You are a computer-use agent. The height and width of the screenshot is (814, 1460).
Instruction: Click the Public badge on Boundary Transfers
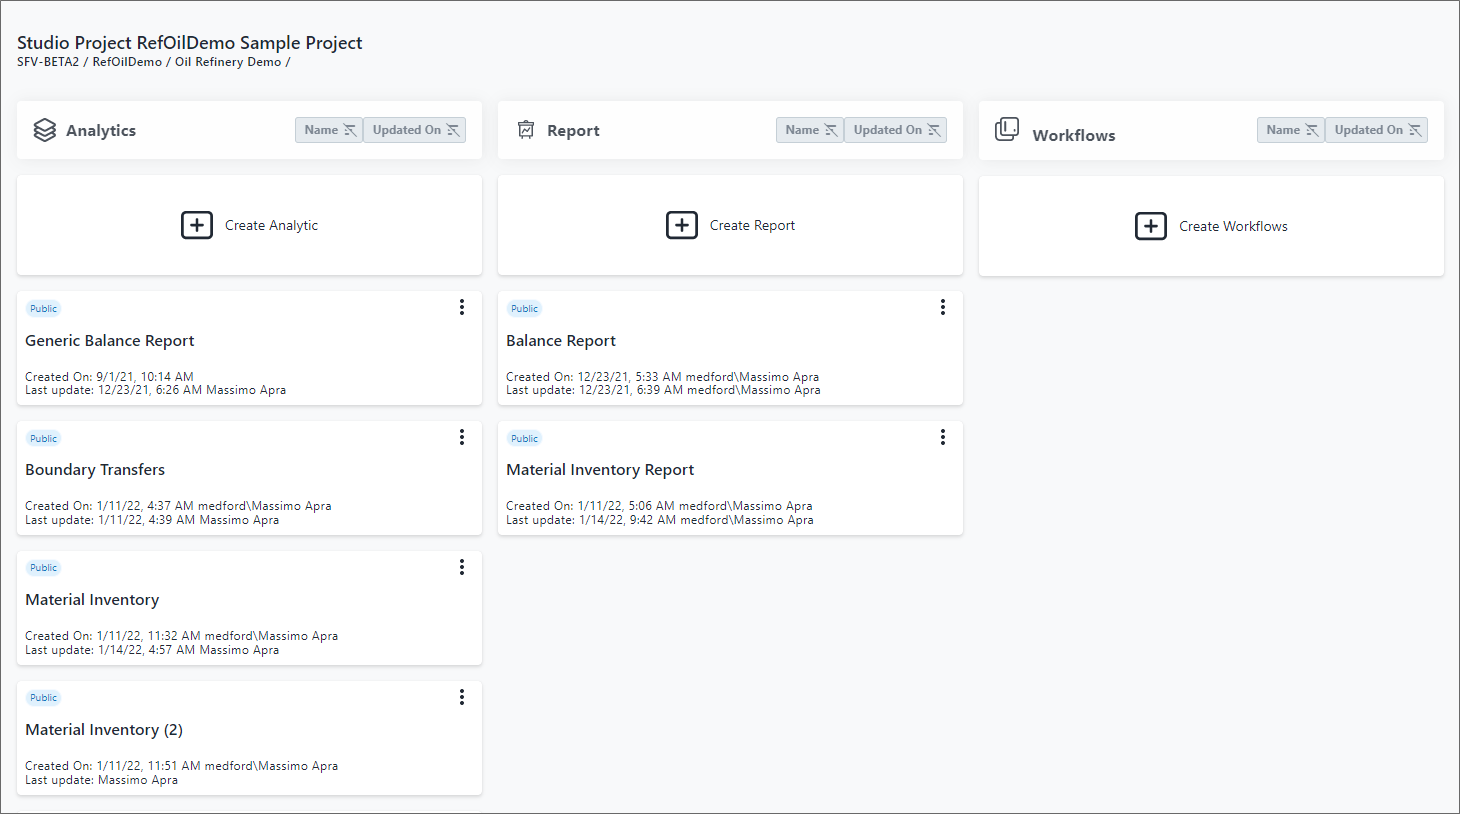coord(44,438)
